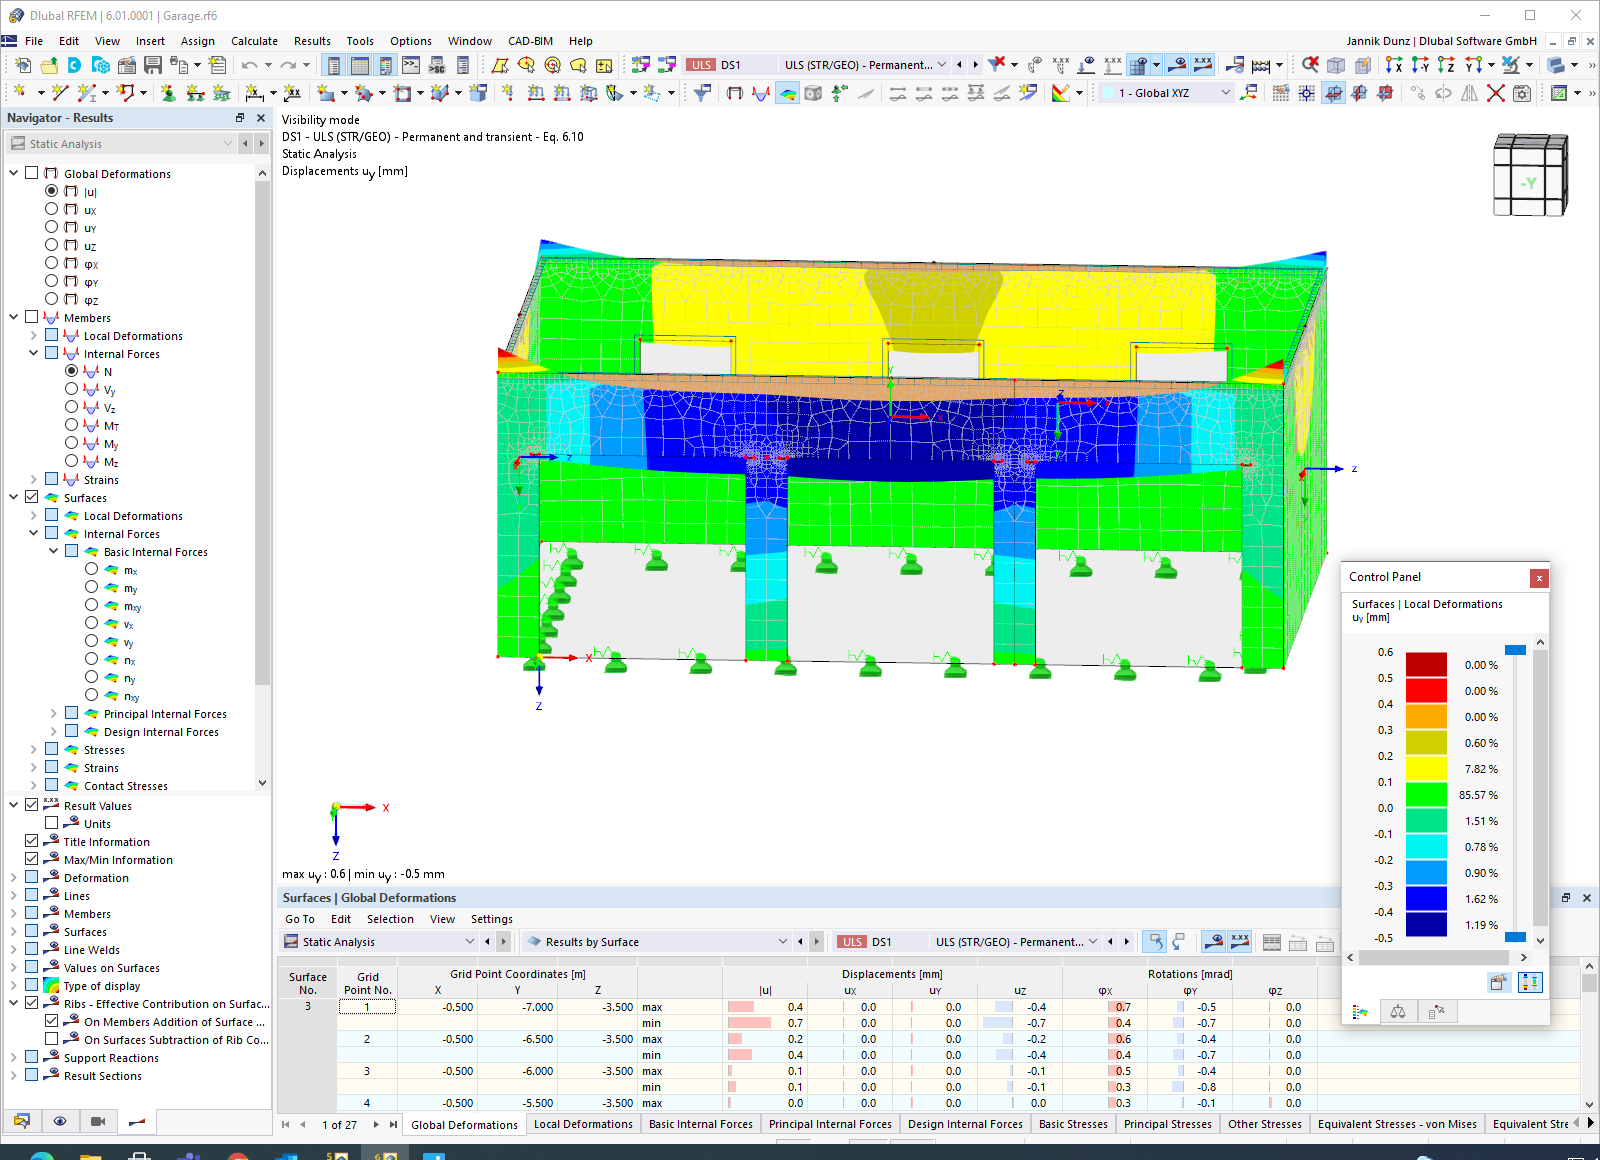1600x1160 pixels.
Task: Click the new dimension line icon
Action: coord(256,93)
